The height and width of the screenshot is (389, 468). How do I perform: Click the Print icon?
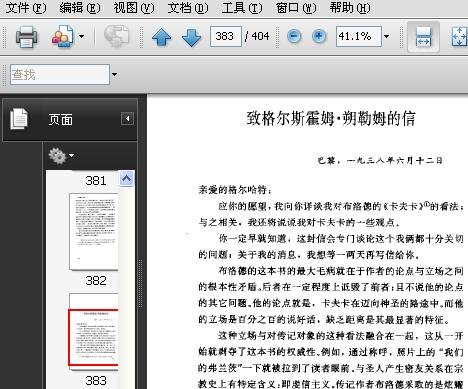pos(26,36)
